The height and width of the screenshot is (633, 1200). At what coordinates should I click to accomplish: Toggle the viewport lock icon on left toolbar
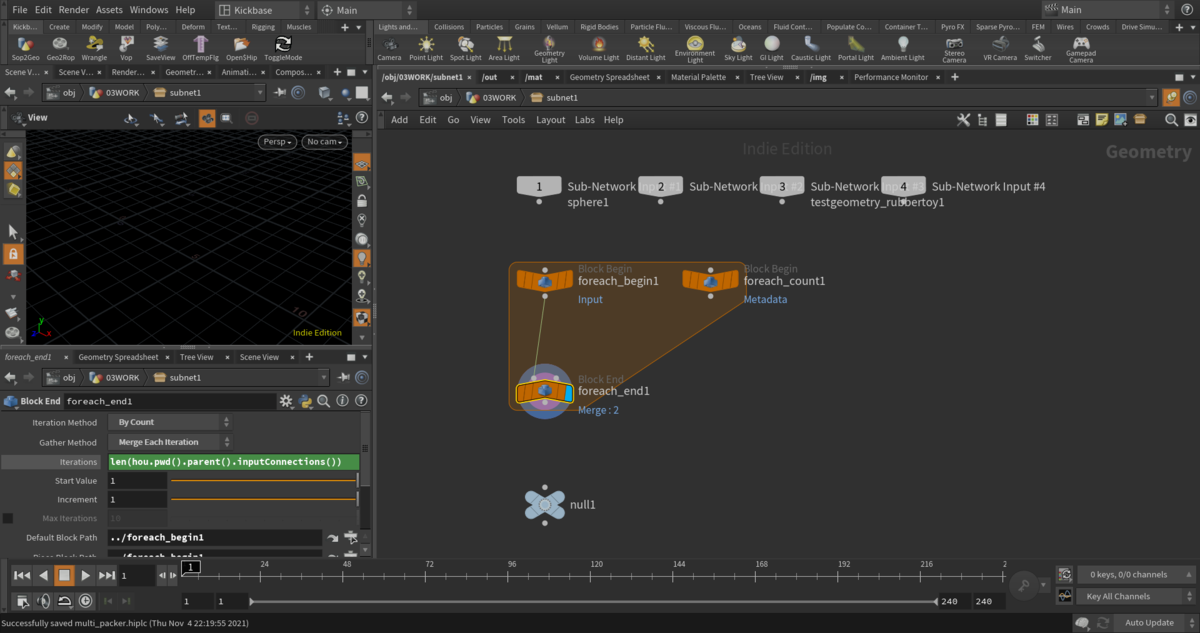tap(13, 254)
